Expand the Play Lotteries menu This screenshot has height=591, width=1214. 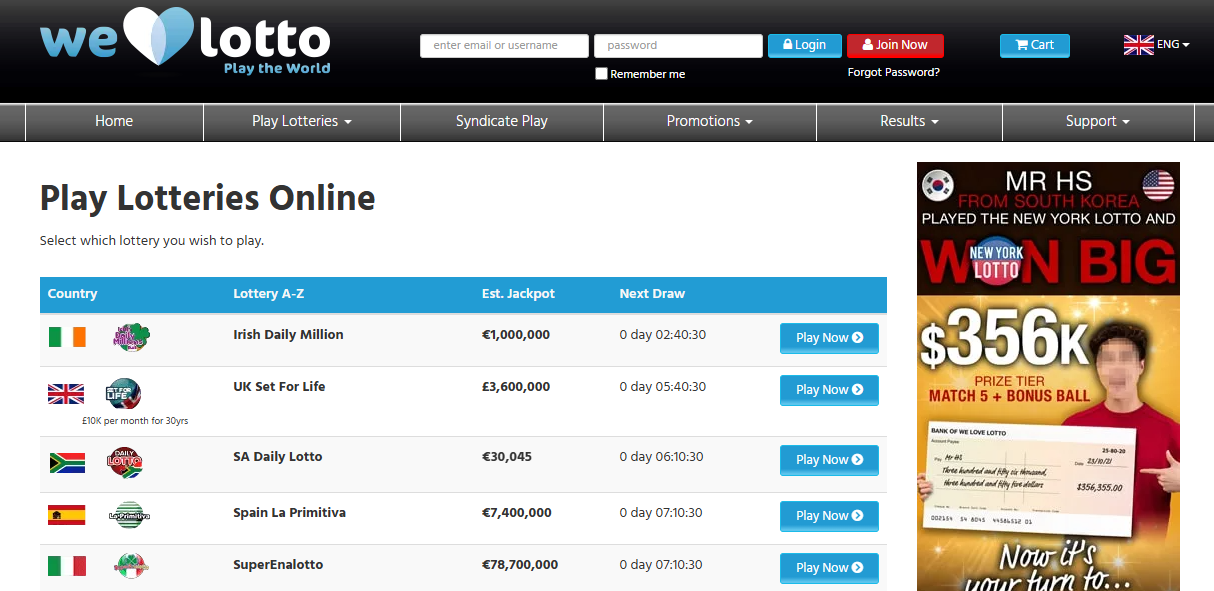(302, 121)
